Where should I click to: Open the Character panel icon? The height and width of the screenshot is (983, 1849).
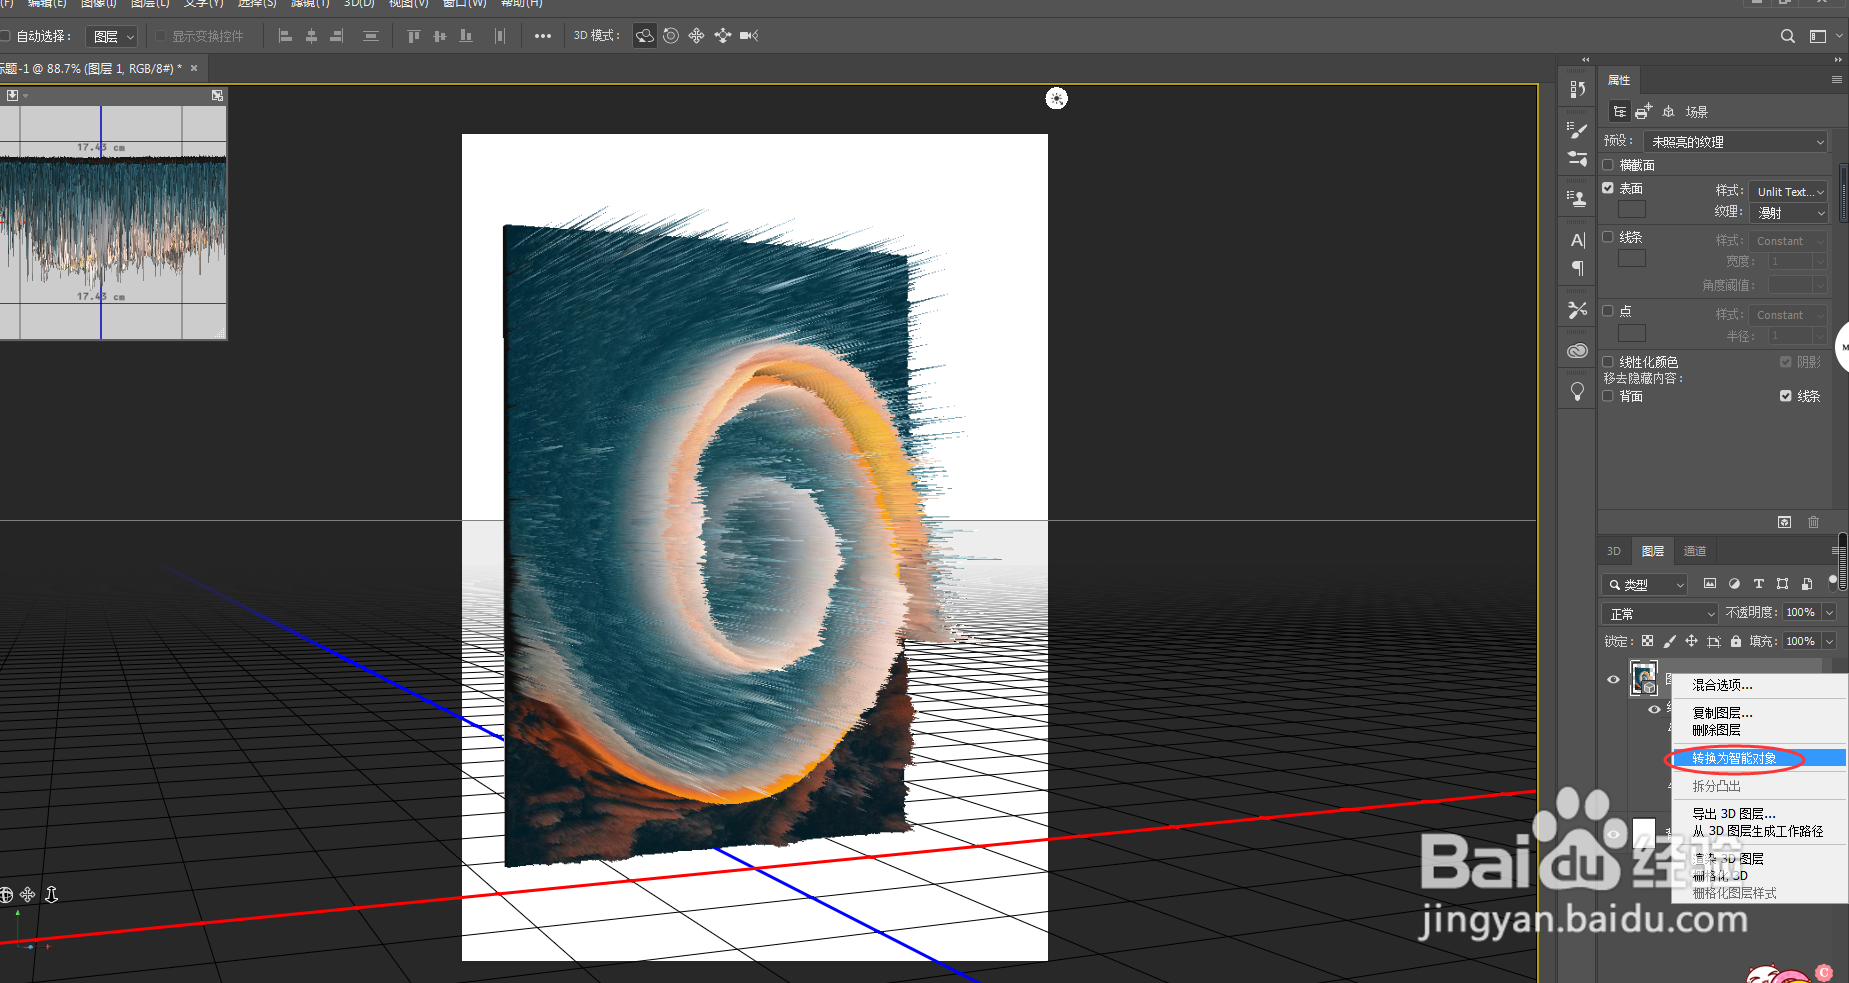pyautogui.click(x=1578, y=240)
